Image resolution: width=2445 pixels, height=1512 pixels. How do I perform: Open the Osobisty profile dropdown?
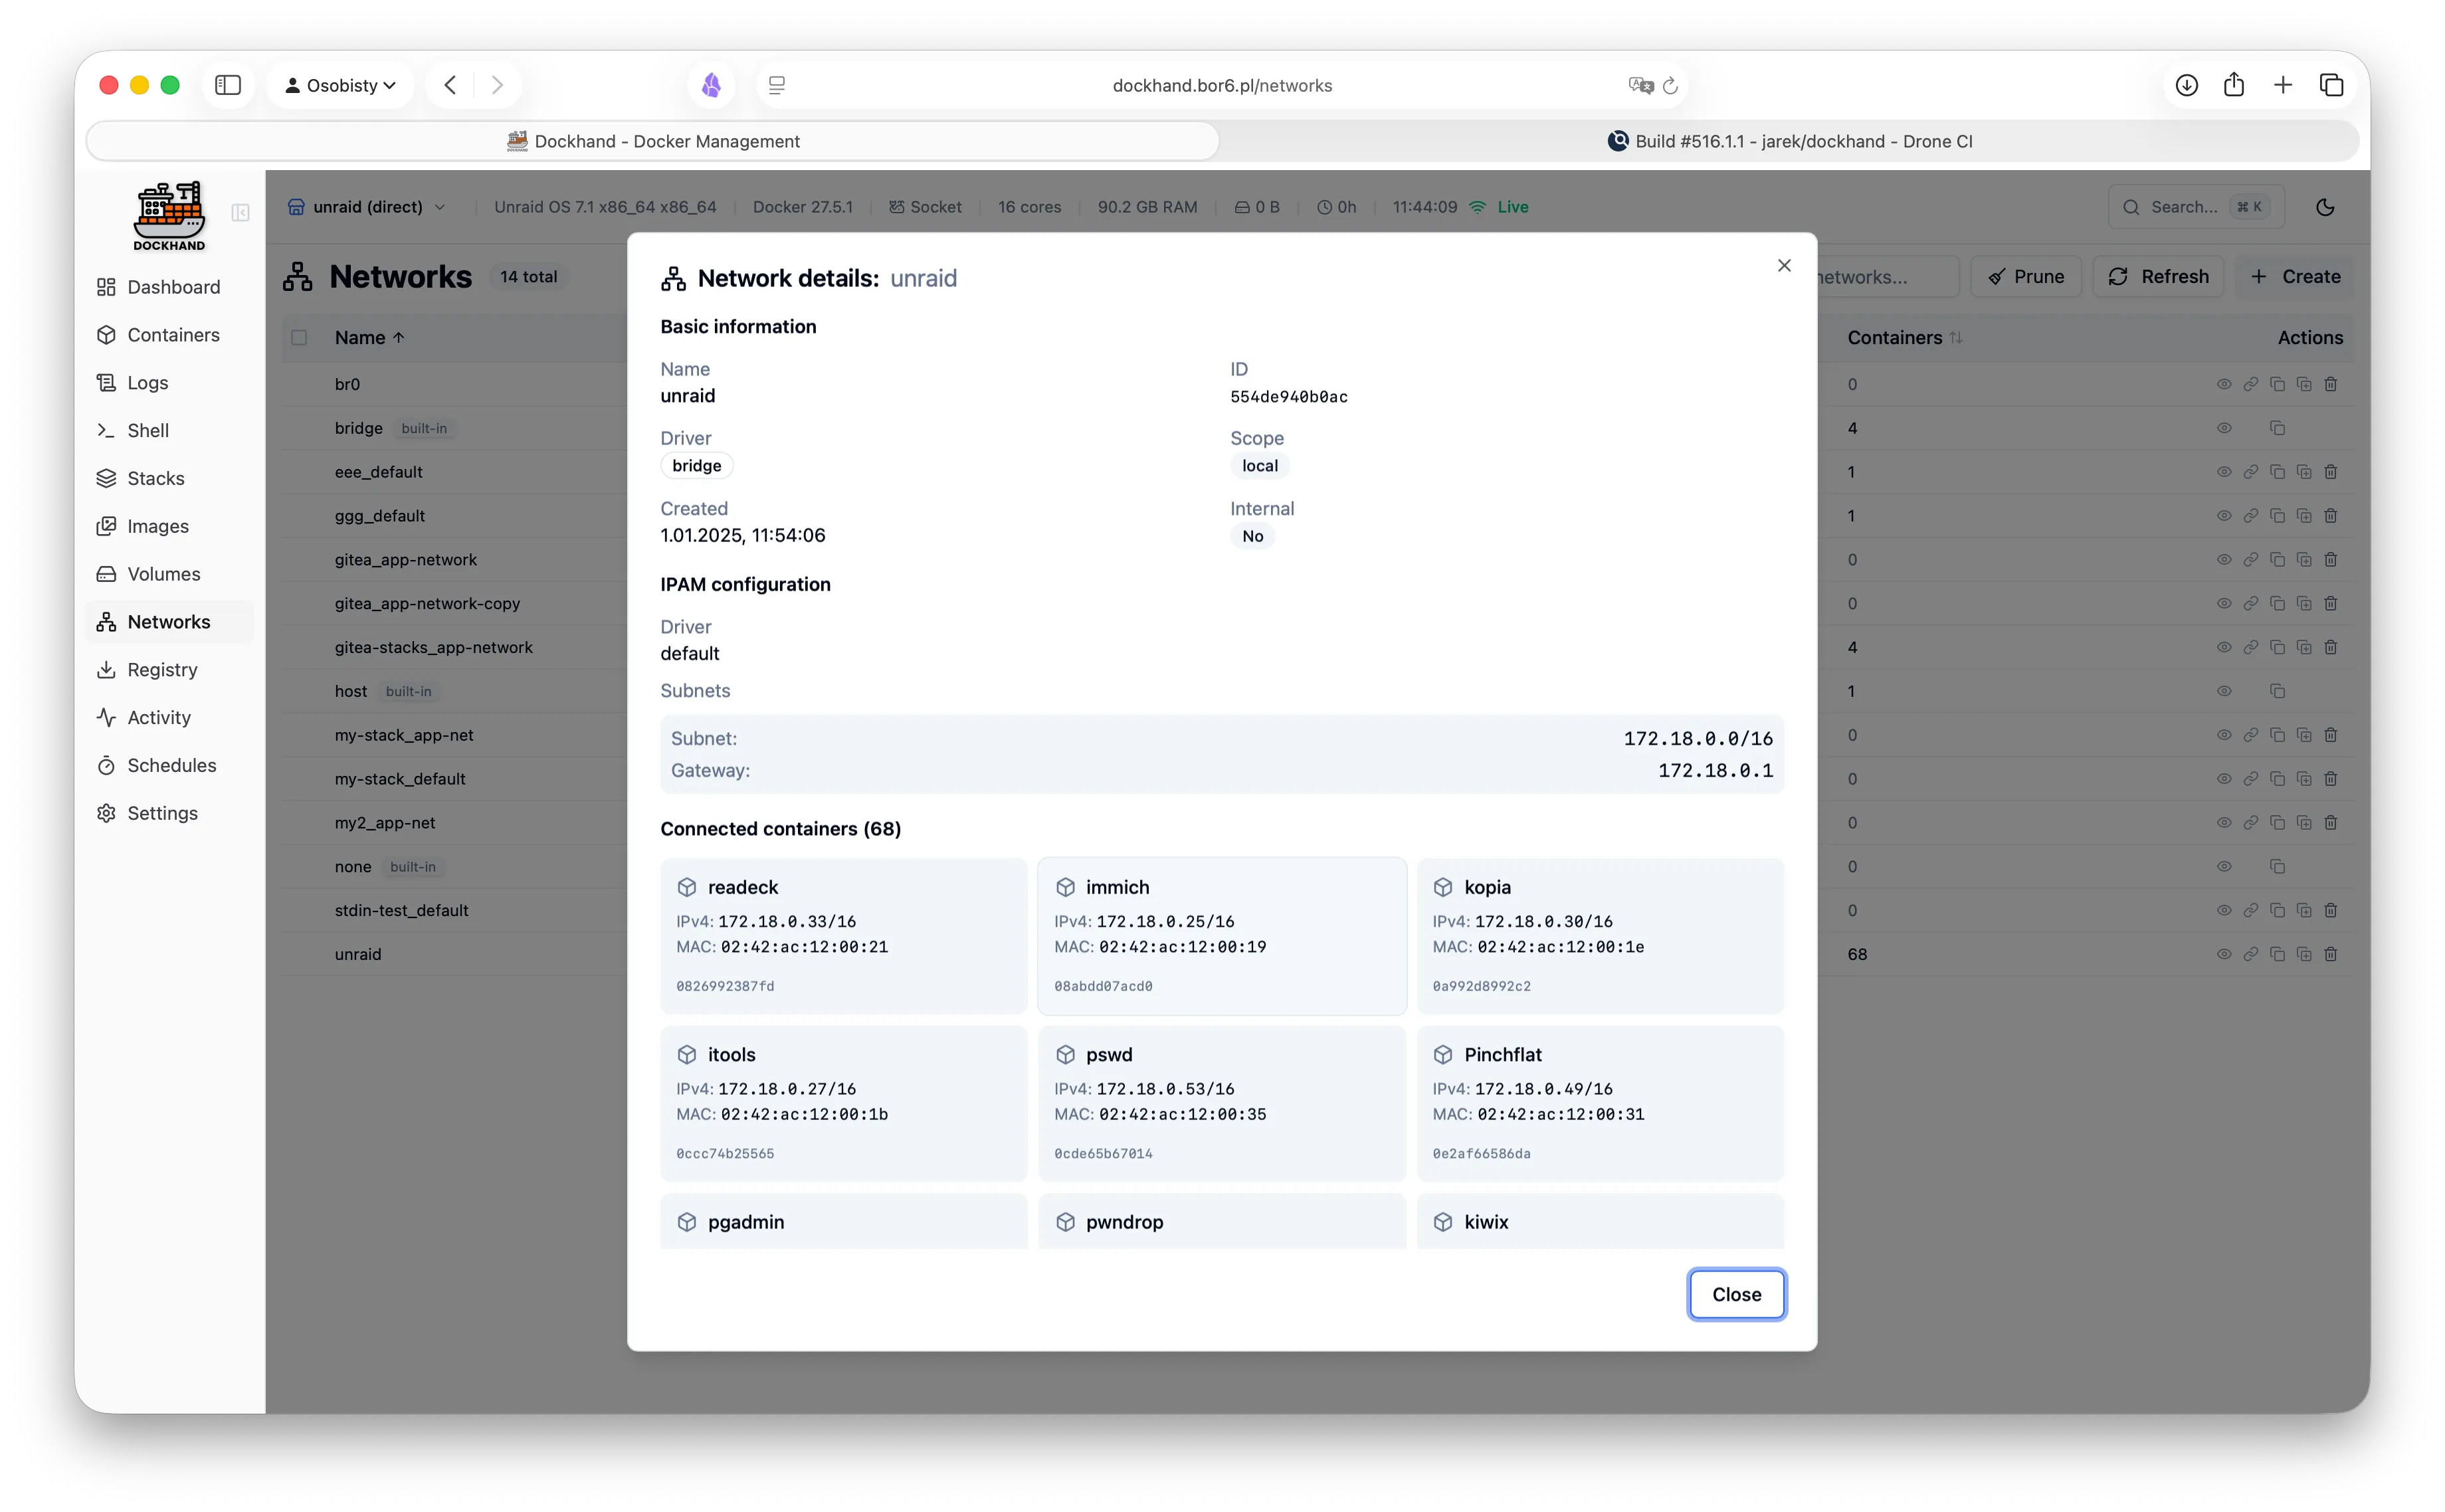coord(340,85)
